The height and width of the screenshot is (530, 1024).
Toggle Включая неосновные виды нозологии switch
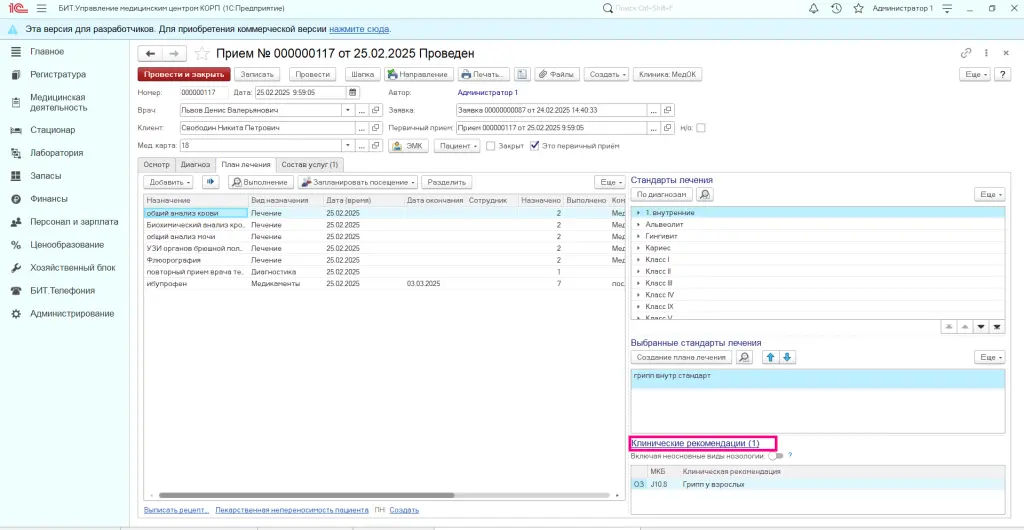coord(775,455)
